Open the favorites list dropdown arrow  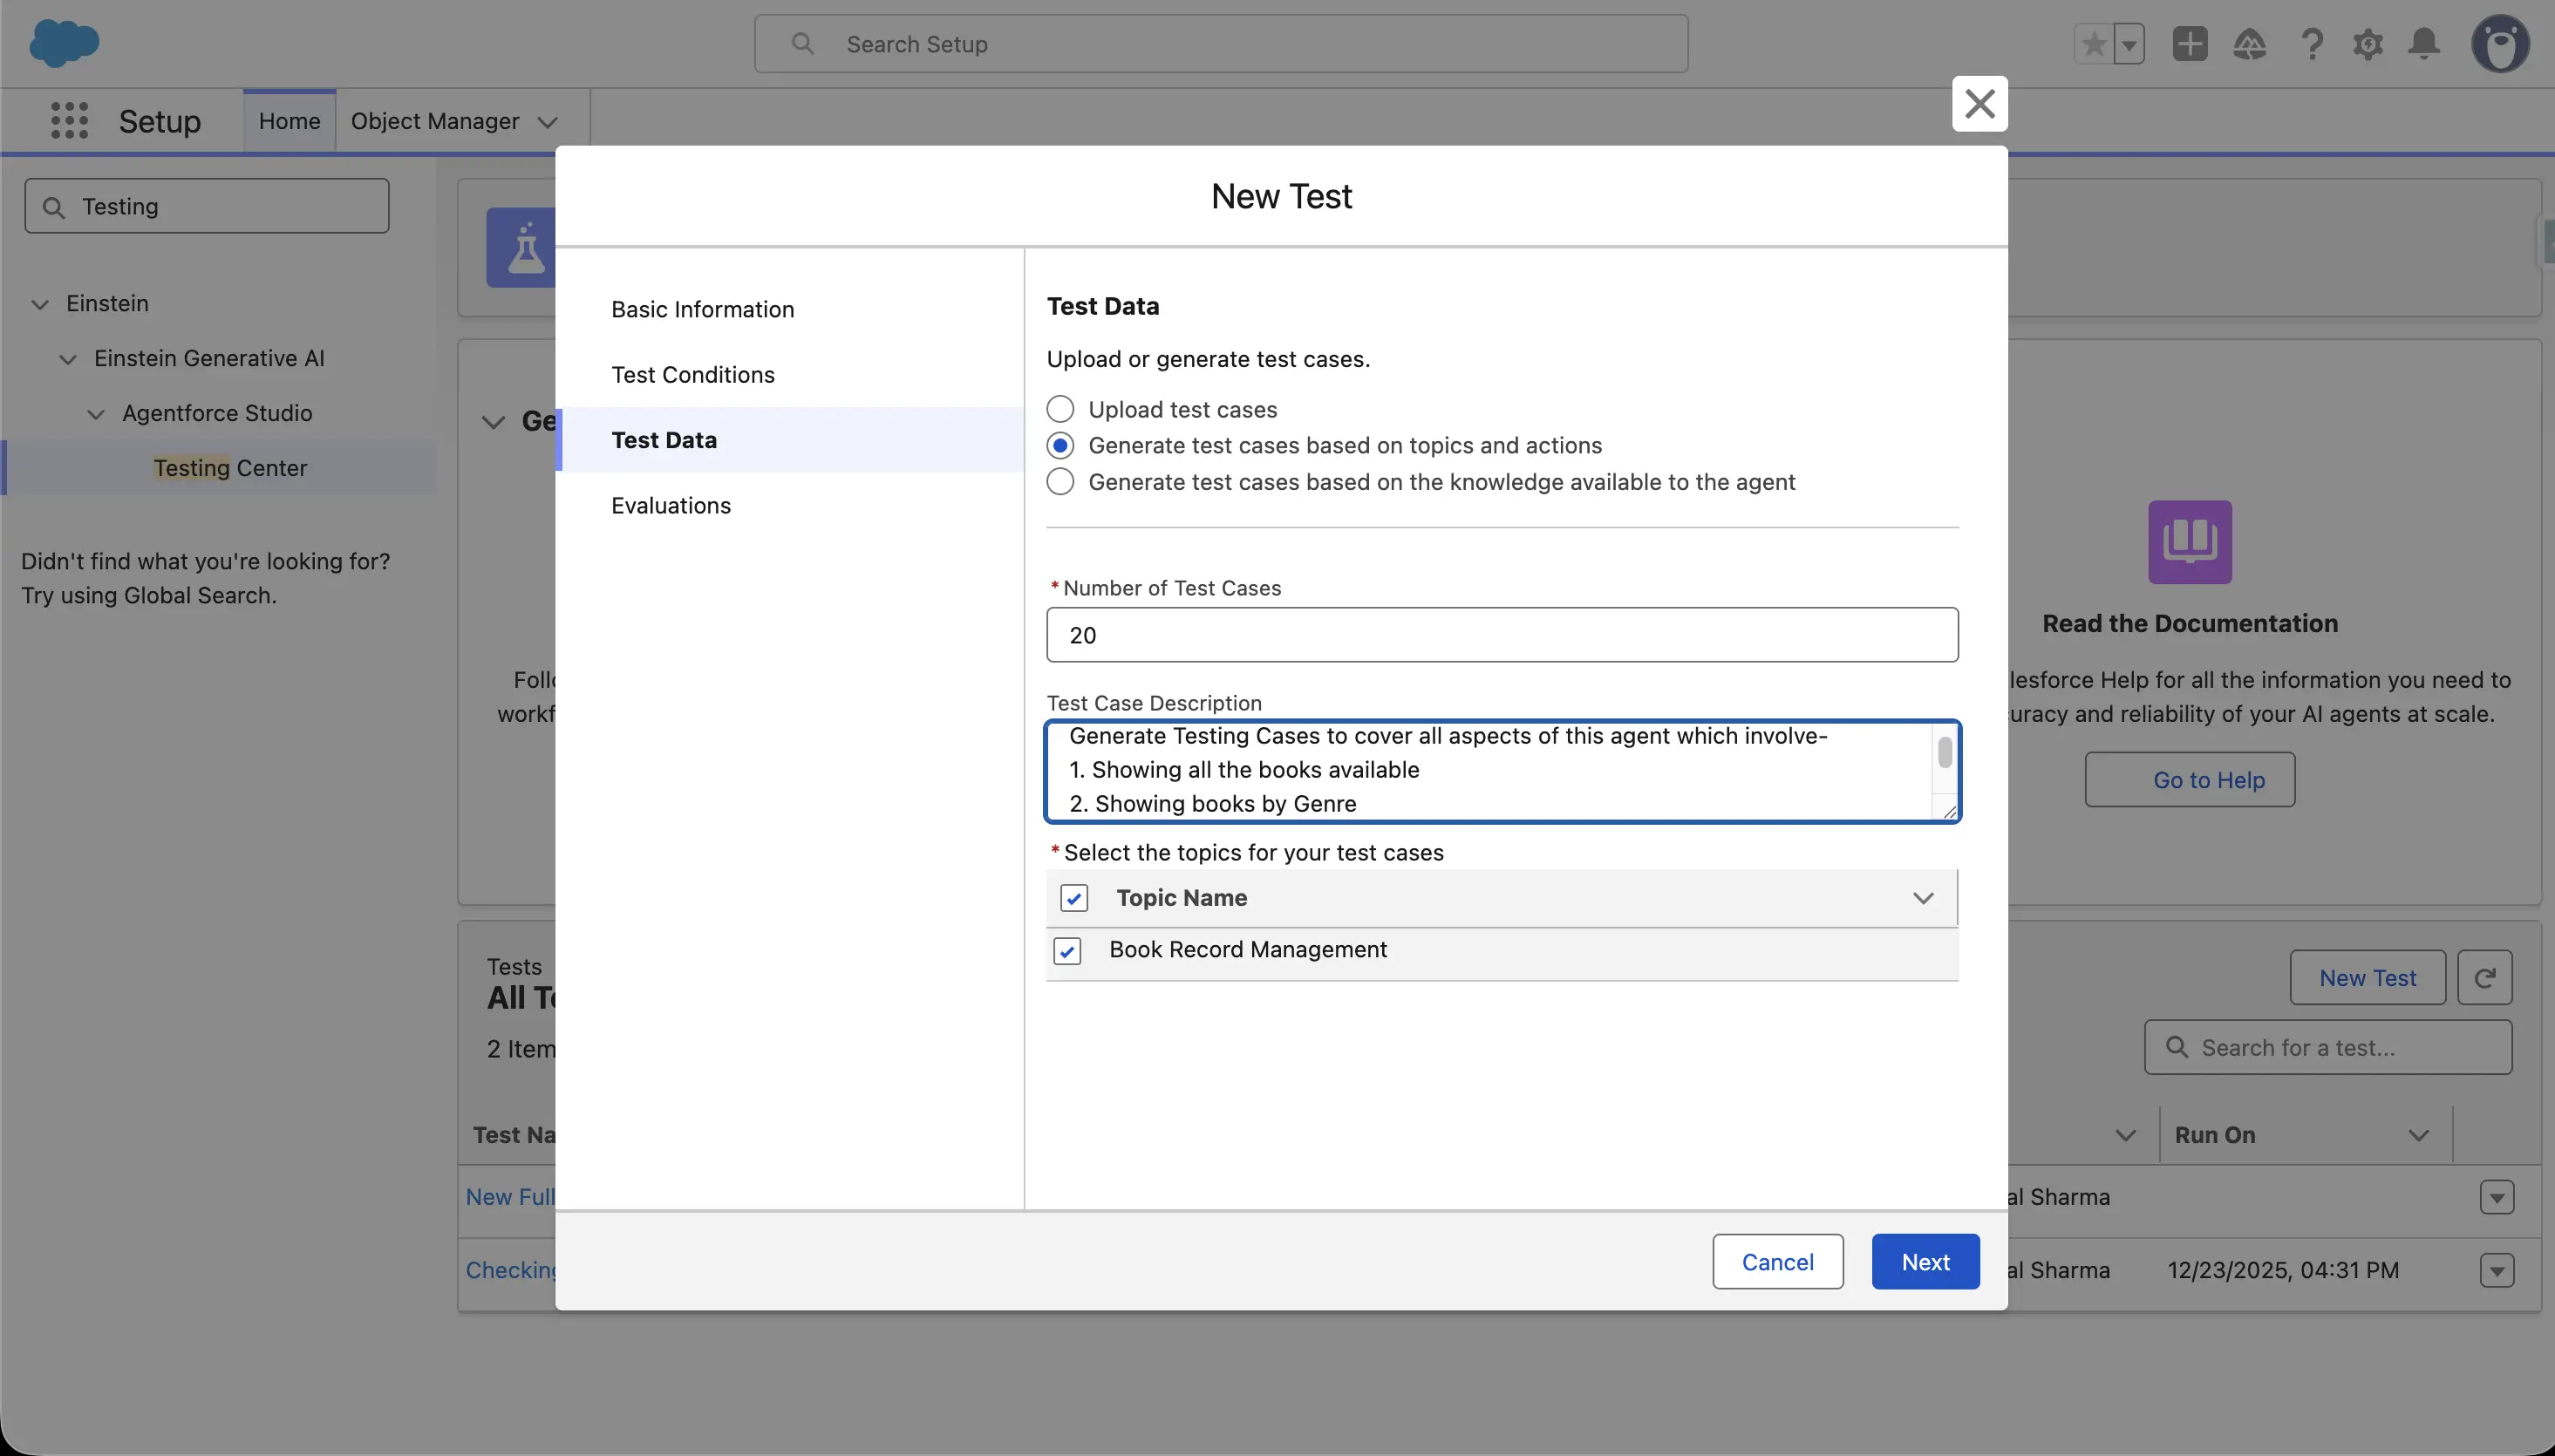coord(2129,44)
